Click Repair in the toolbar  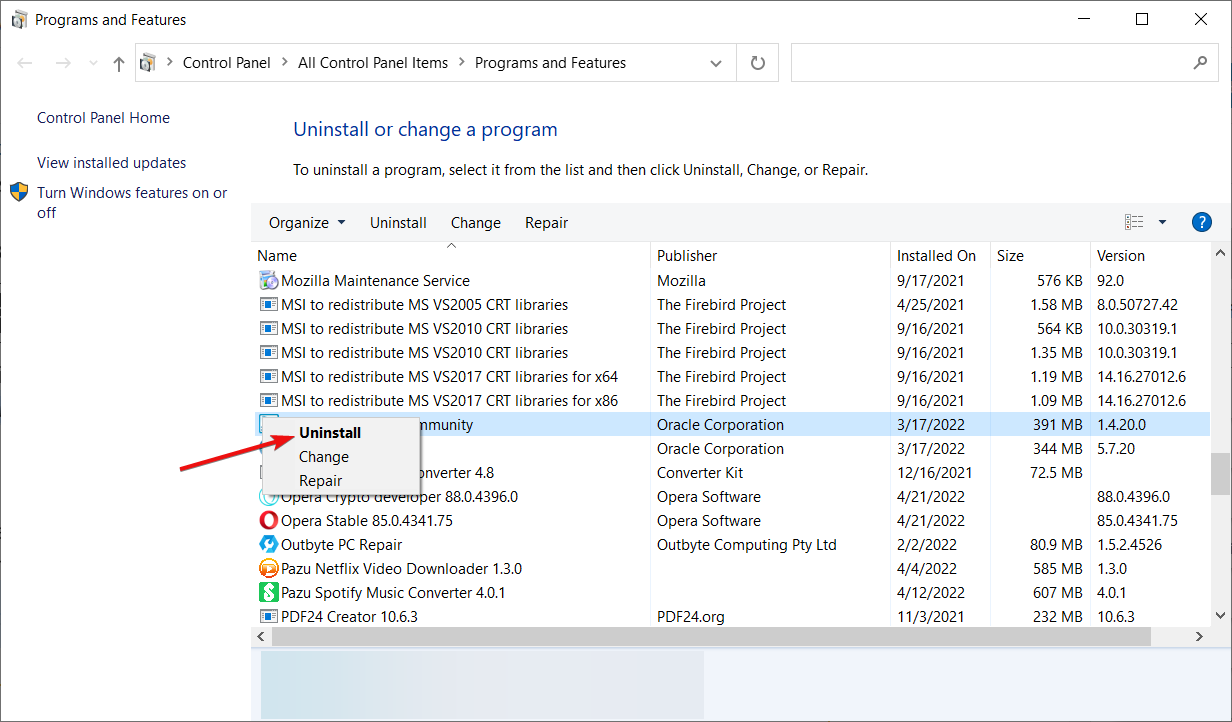pyautogui.click(x=547, y=223)
